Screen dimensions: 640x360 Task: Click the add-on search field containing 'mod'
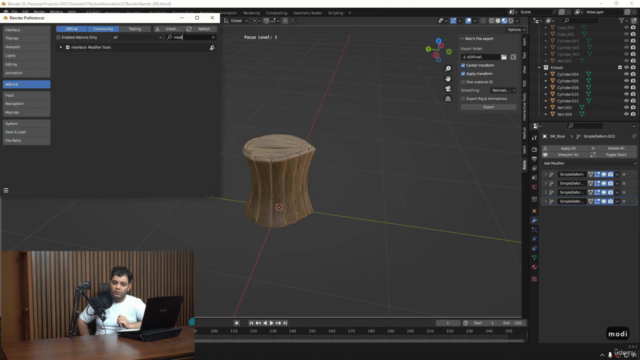pos(191,38)
